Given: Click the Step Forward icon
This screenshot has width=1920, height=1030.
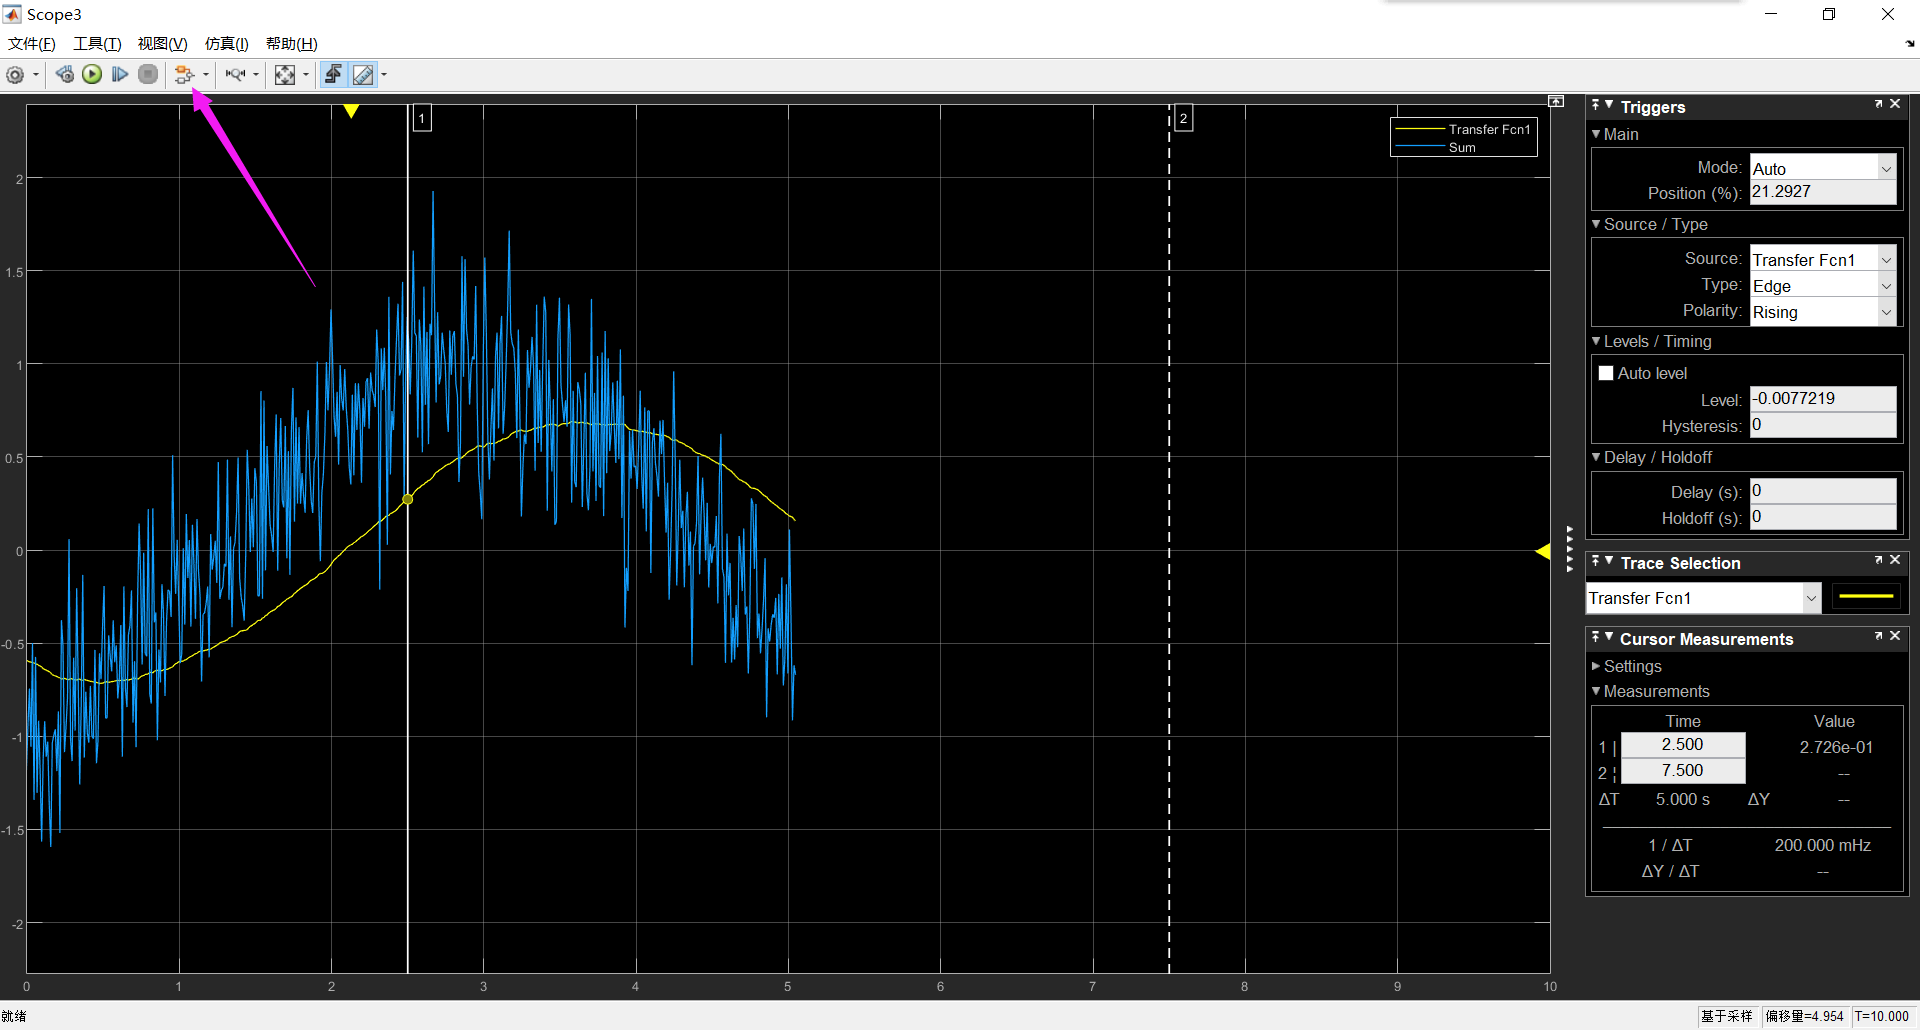Looking at the screenshot, I should 120,74.
